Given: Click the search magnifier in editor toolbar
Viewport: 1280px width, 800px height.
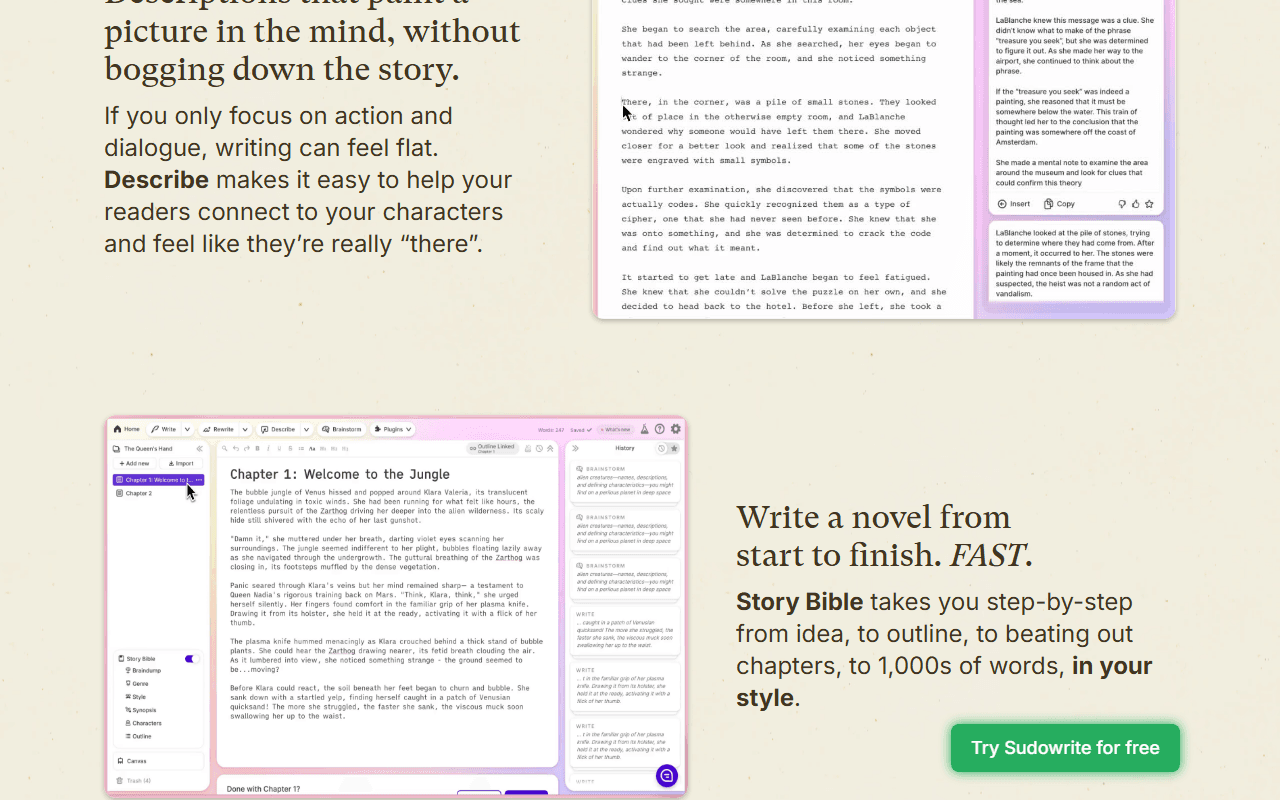Looking at the screenshot, I should click(x=225, y=448).
